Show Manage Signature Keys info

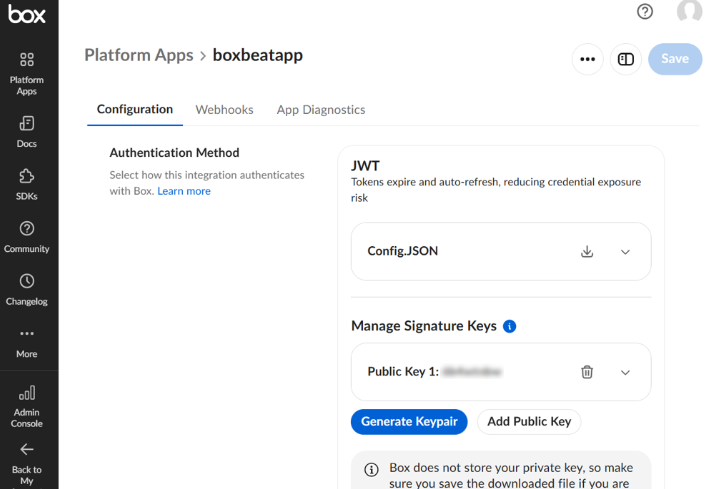(510, 326)
